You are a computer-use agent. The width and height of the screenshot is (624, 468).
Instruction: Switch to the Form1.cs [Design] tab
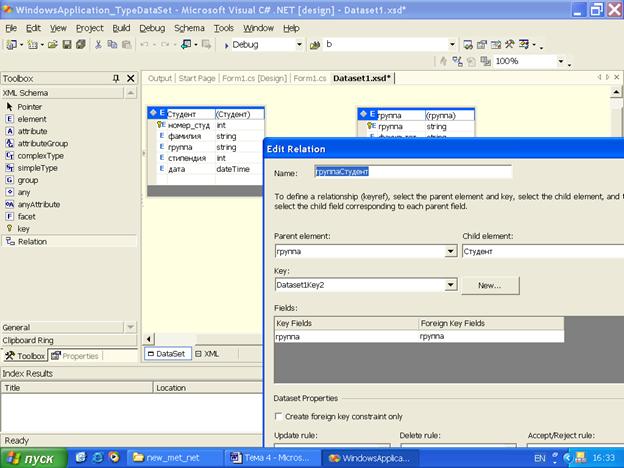click(x=254, y=78)
